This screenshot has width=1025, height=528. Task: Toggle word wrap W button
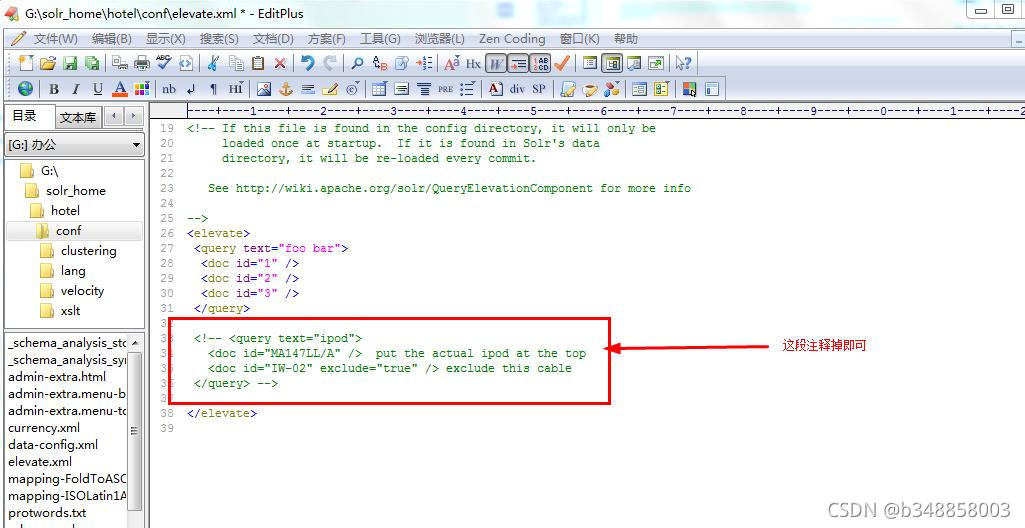tap(496, 63)
